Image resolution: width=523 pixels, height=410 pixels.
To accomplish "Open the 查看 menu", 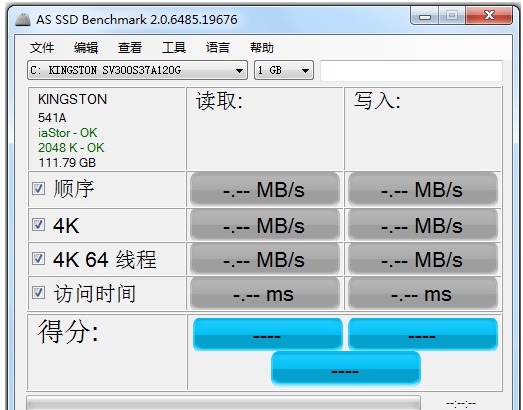I will click(x=130, y=48).
